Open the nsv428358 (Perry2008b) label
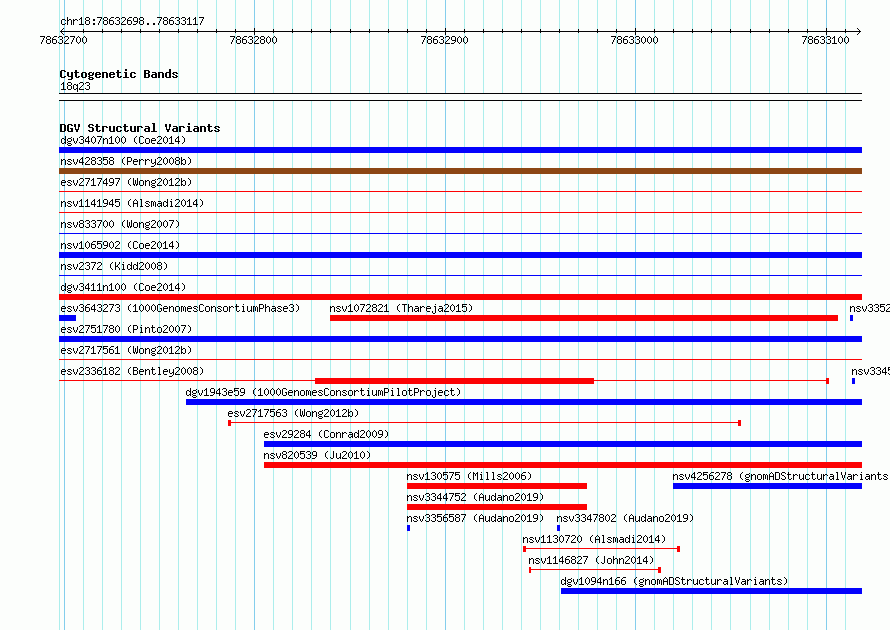890x630 pixels. tap(126, 161)
